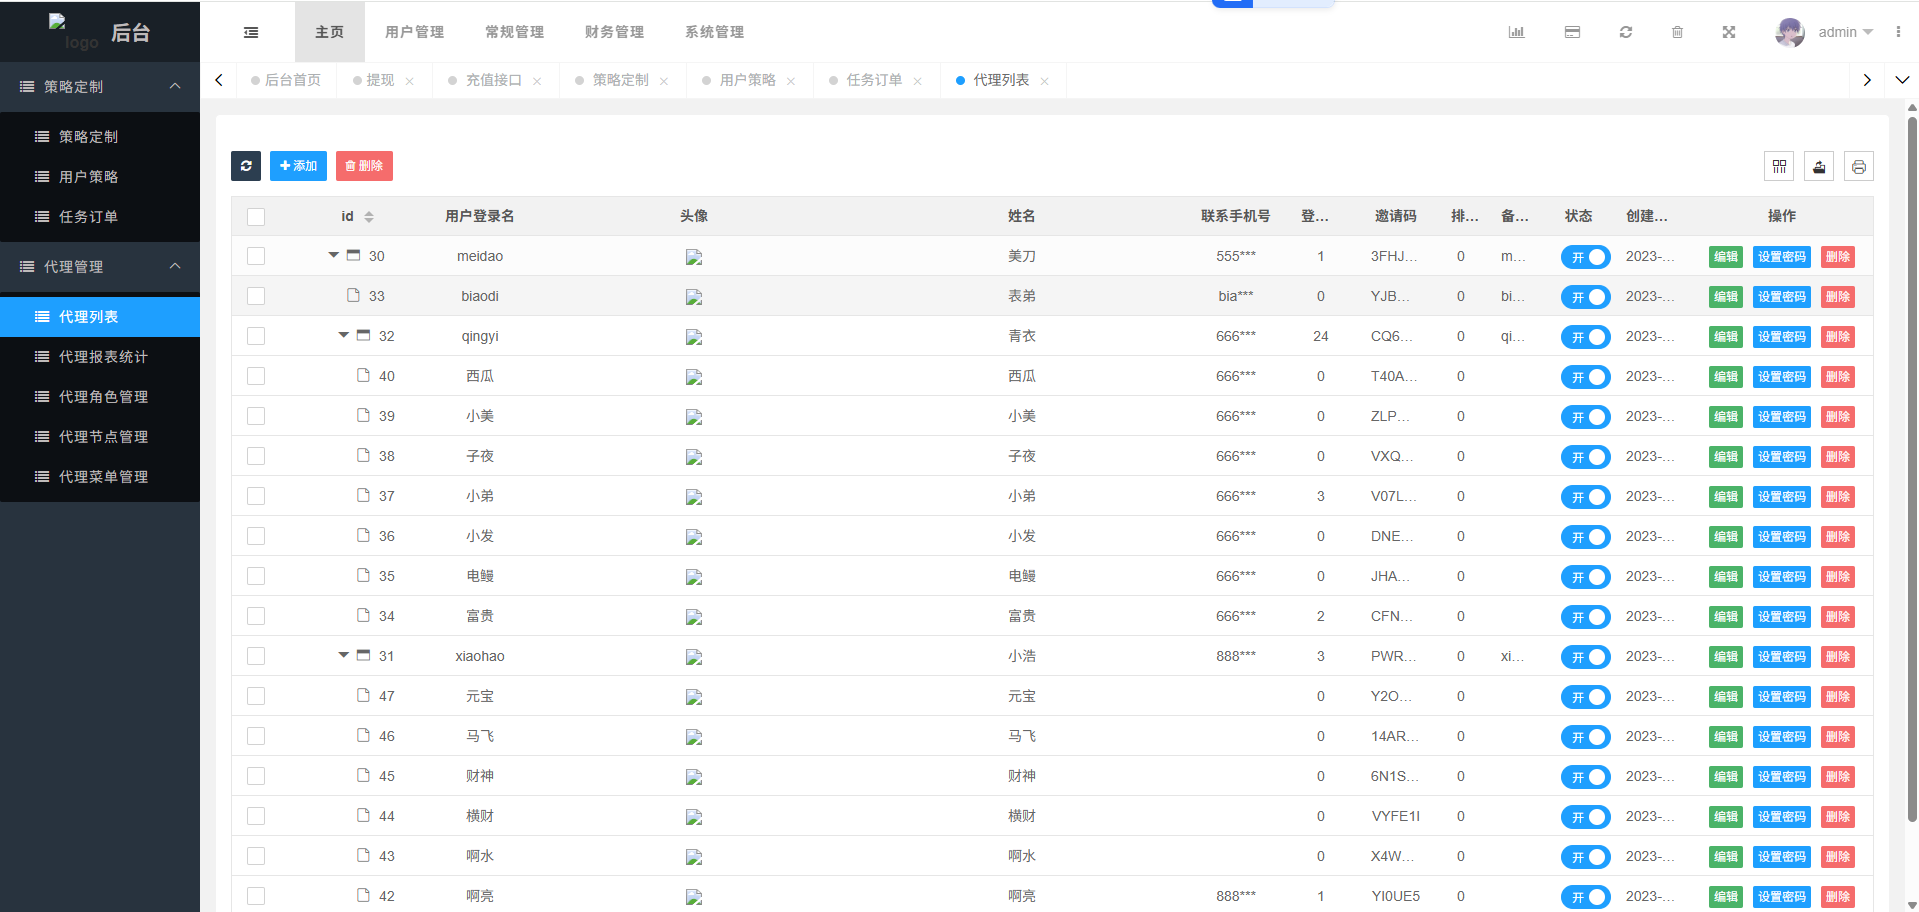This screenshot has width=1919, height=912.
Task: Click the print table icon
Action: click(x=1859, y=167)
